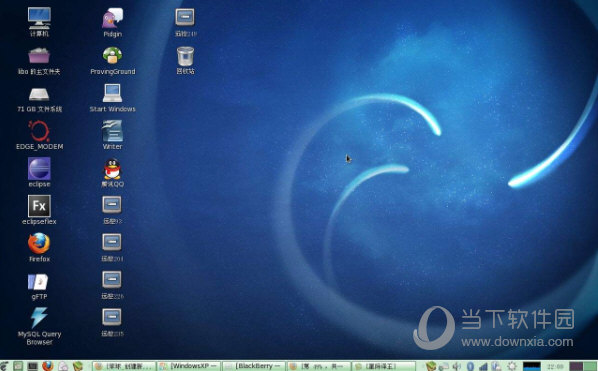Open the volume speaker tray icon

(457, 366)
